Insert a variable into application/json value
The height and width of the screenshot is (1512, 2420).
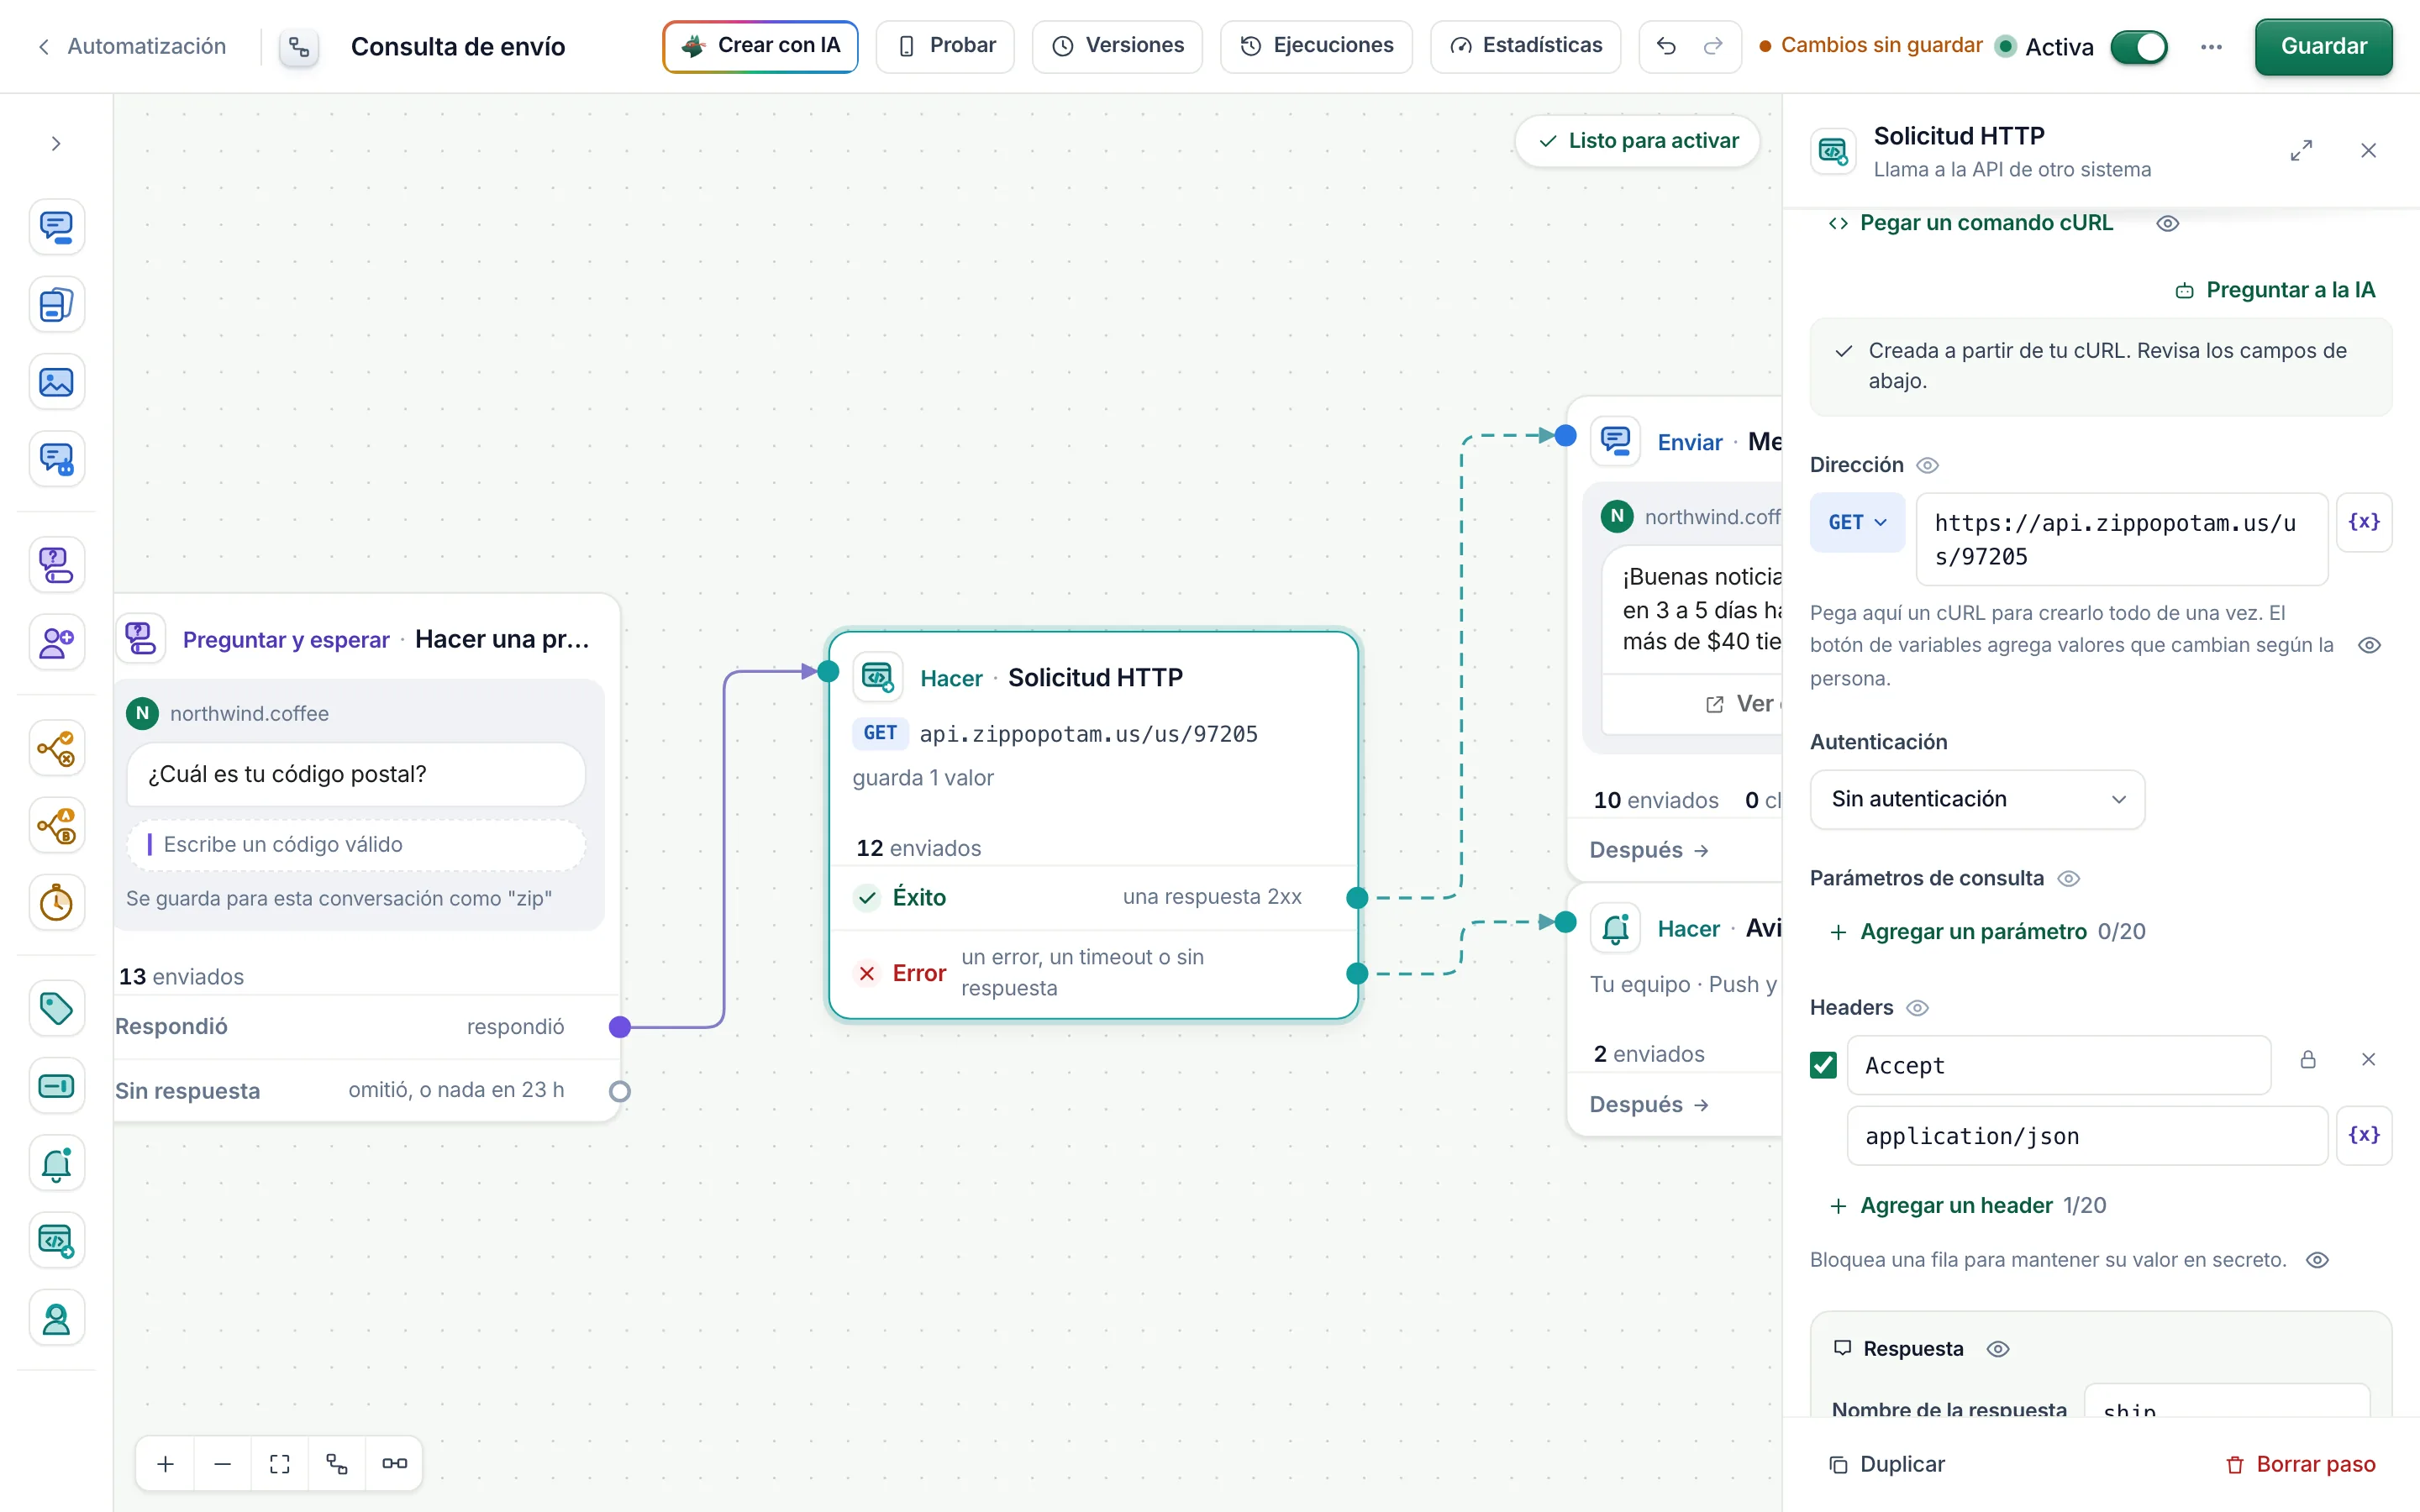click(2363, 1135)
